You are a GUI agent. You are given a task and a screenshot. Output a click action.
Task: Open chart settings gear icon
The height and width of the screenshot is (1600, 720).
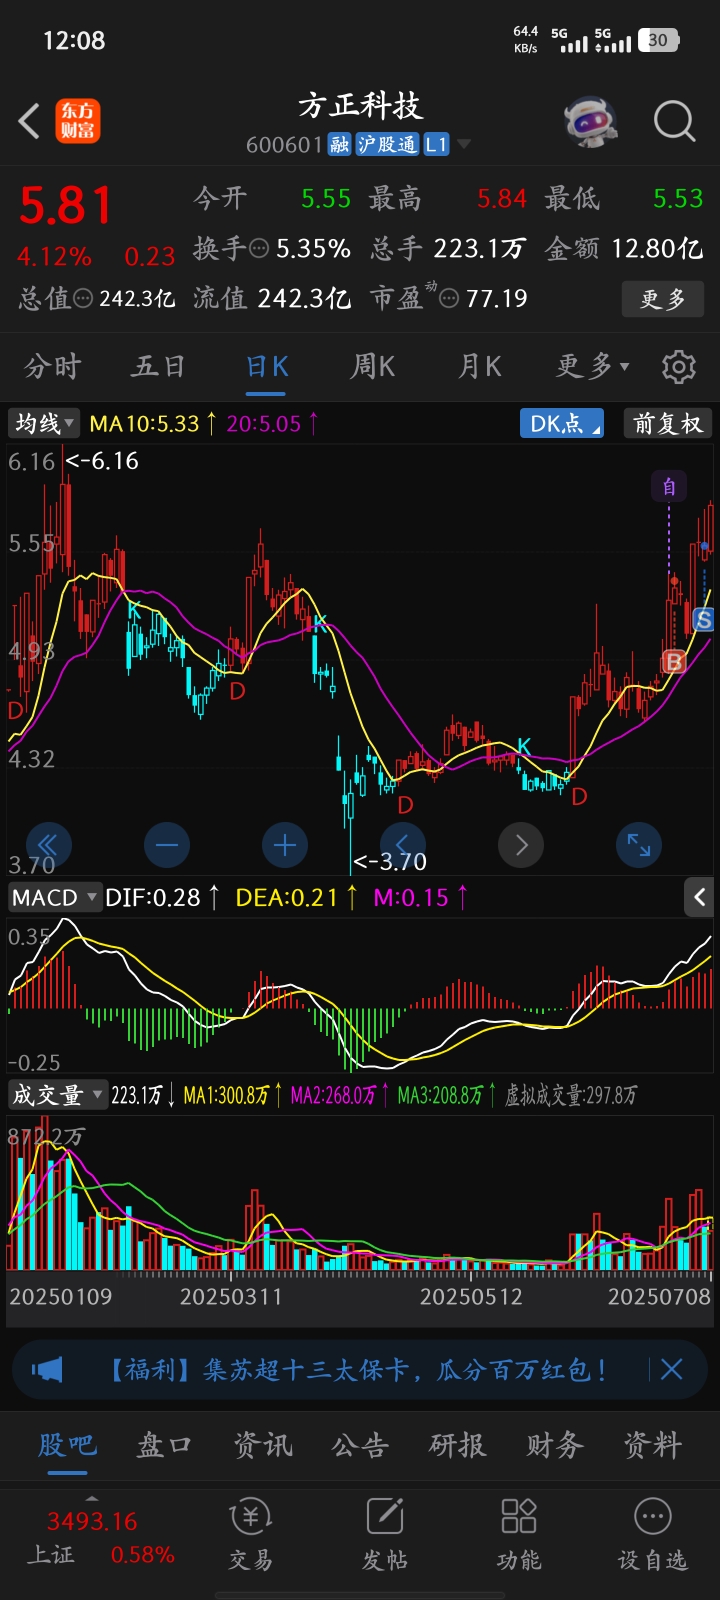click(x=679, y=367)
